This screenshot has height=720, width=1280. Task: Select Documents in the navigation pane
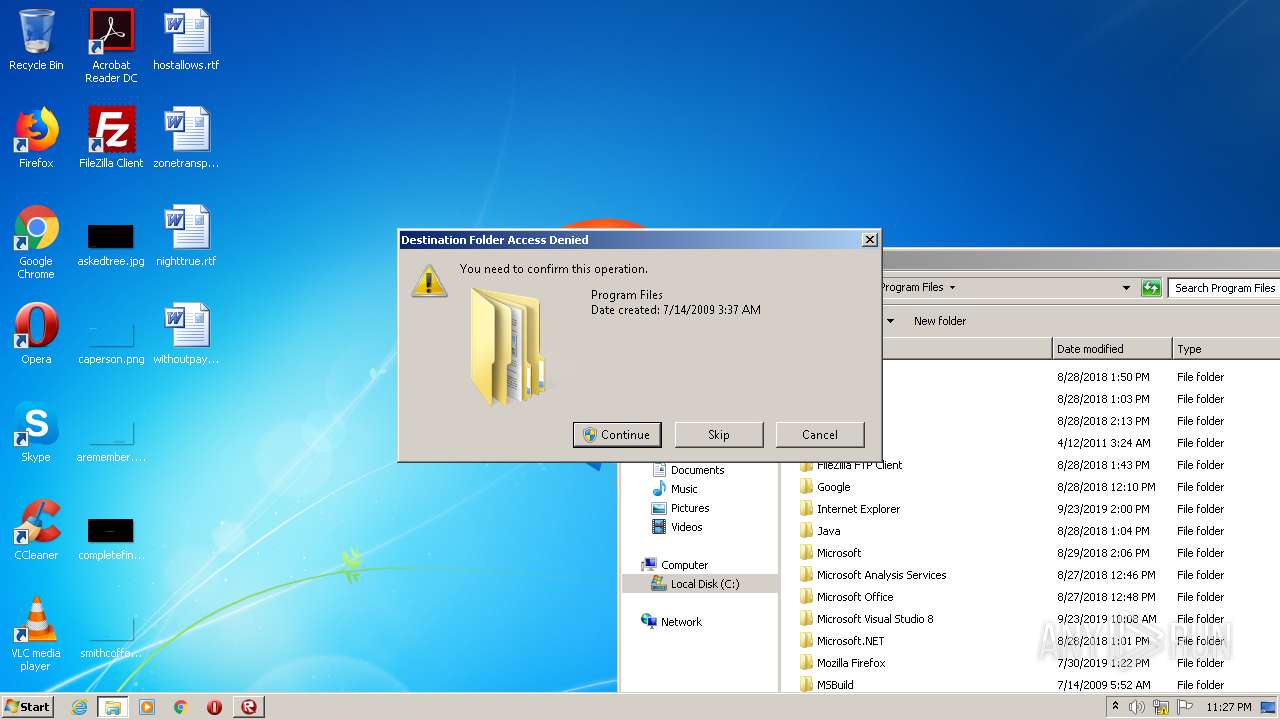coord(697,470)
